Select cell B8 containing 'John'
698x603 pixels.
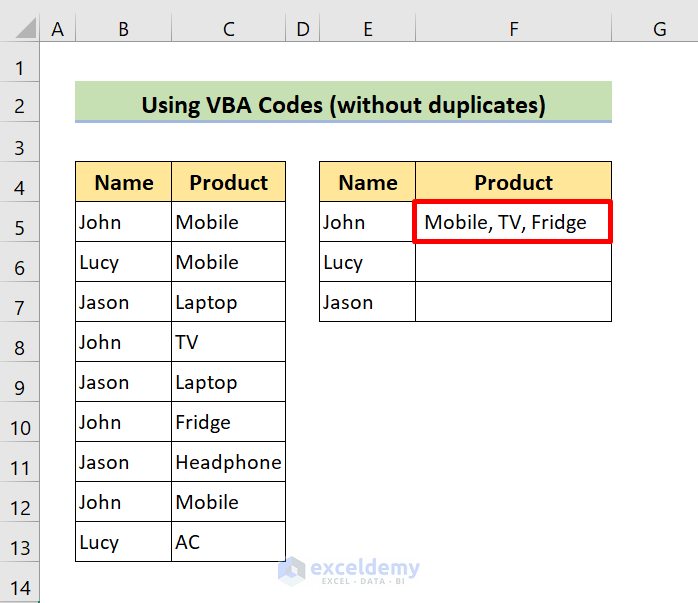123,342
